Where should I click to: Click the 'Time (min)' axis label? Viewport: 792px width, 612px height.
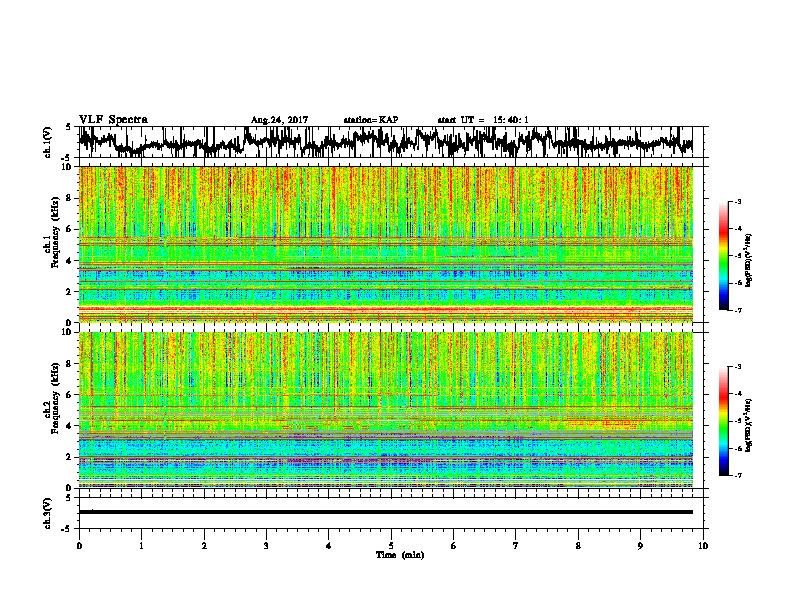tap(400, 555)
